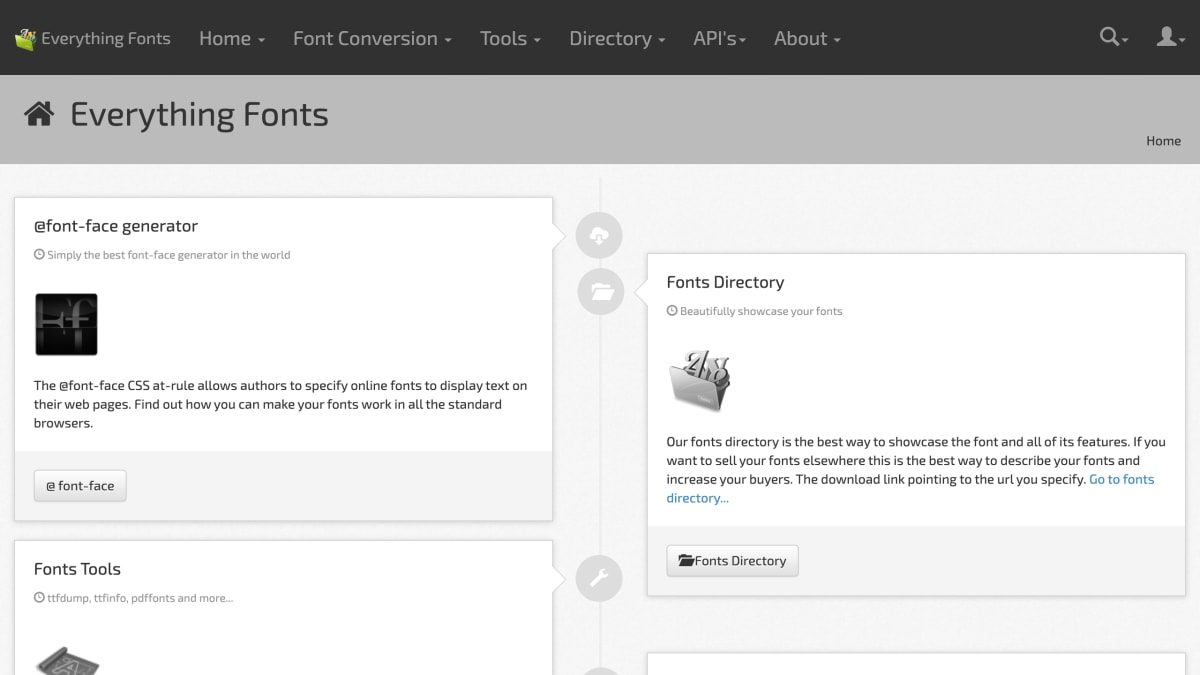Click the Home breadcrumb link
Image resolution: width=1200 pixels, height=675 pixels.
click(1163, 141)
